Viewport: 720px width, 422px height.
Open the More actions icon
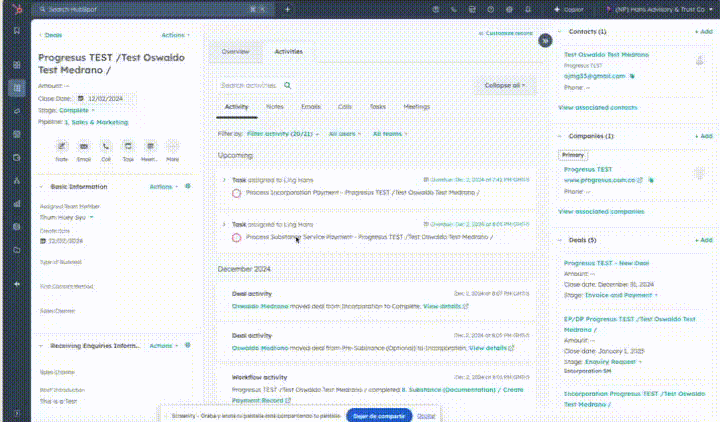click(172, 146)
